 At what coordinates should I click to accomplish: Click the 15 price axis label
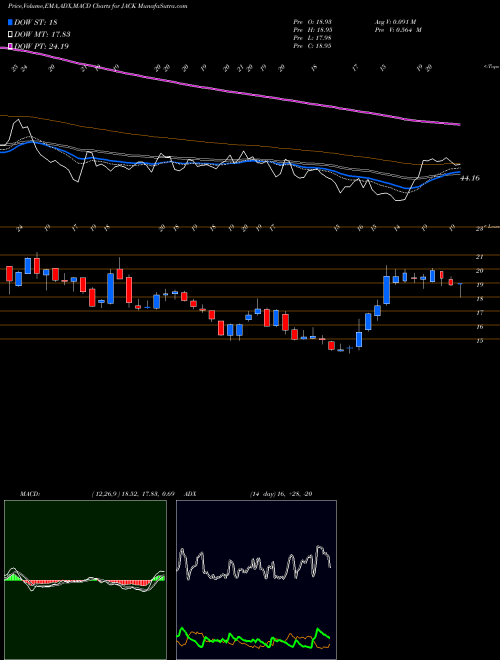click(479, 341)
